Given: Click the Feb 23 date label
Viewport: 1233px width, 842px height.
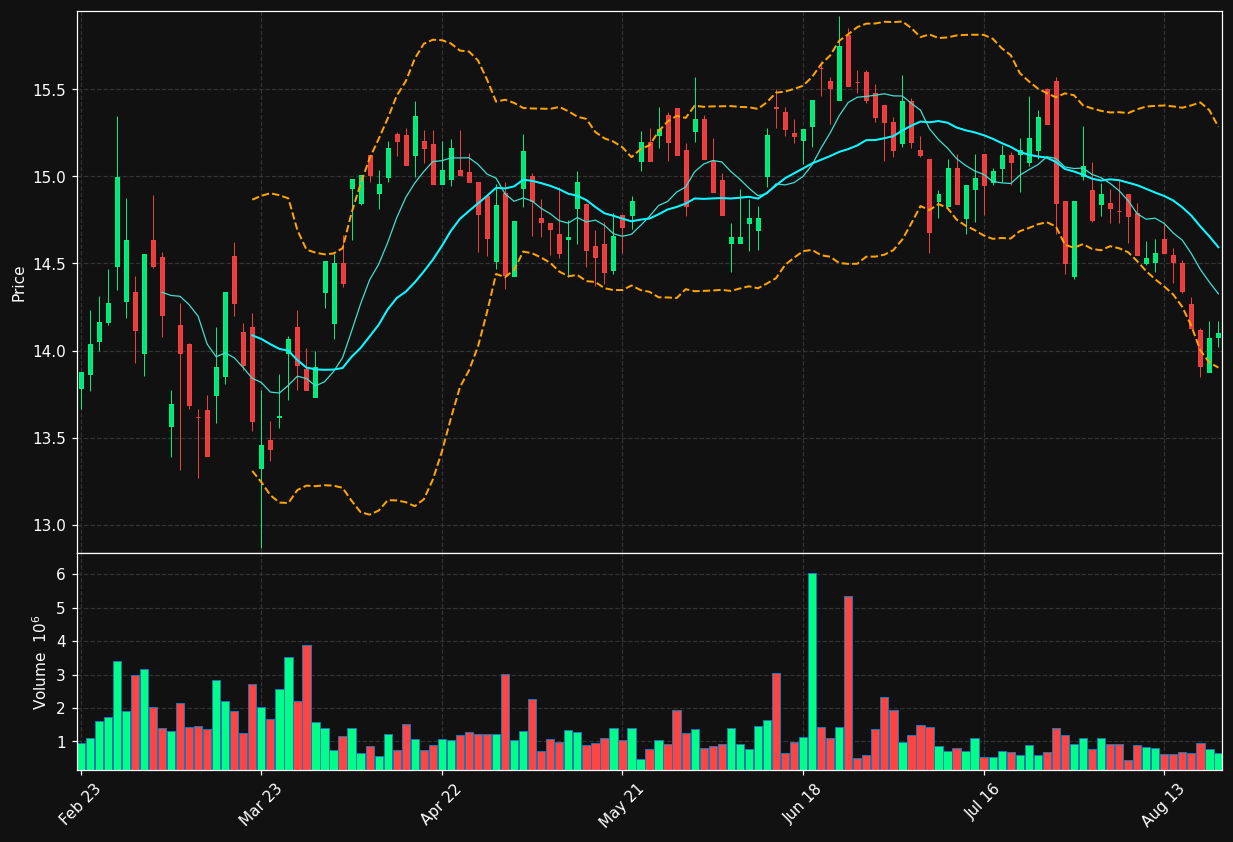Looking at the screenshot, I should click(80, 805).
